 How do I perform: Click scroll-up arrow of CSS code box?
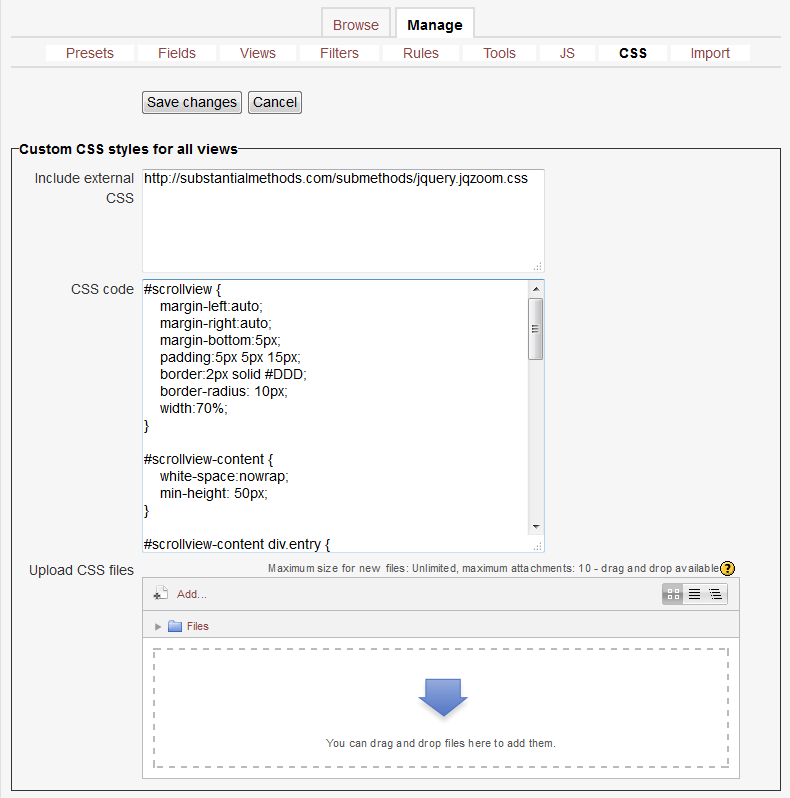[536, 288]
